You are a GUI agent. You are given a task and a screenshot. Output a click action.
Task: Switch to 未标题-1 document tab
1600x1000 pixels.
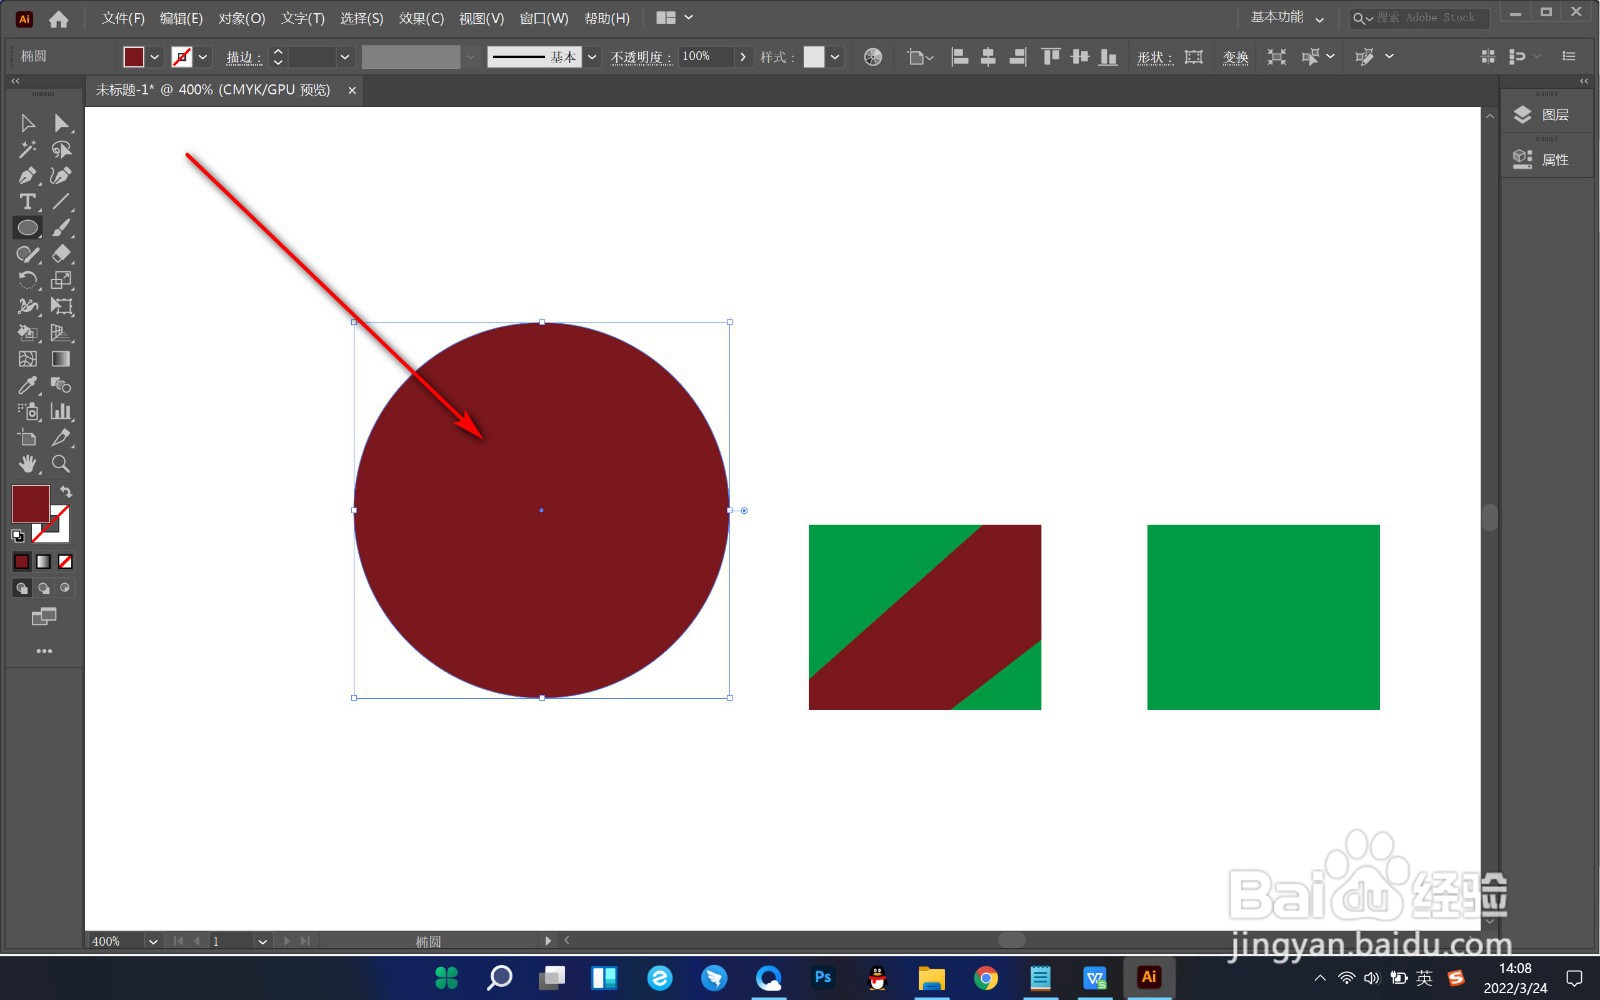[x=213, y=90]
